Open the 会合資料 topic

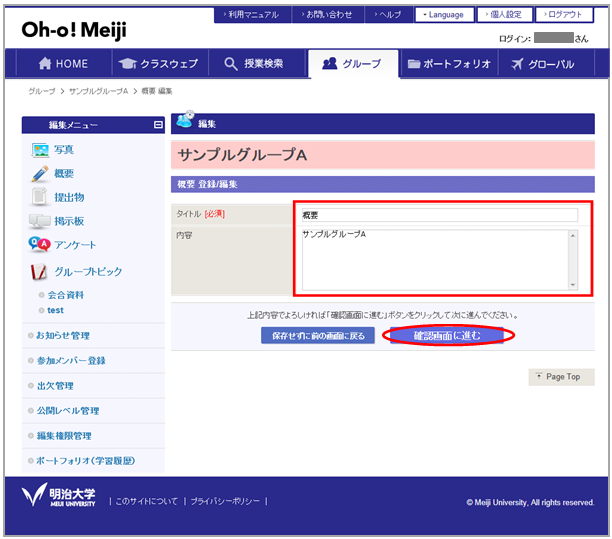[66, 295]
